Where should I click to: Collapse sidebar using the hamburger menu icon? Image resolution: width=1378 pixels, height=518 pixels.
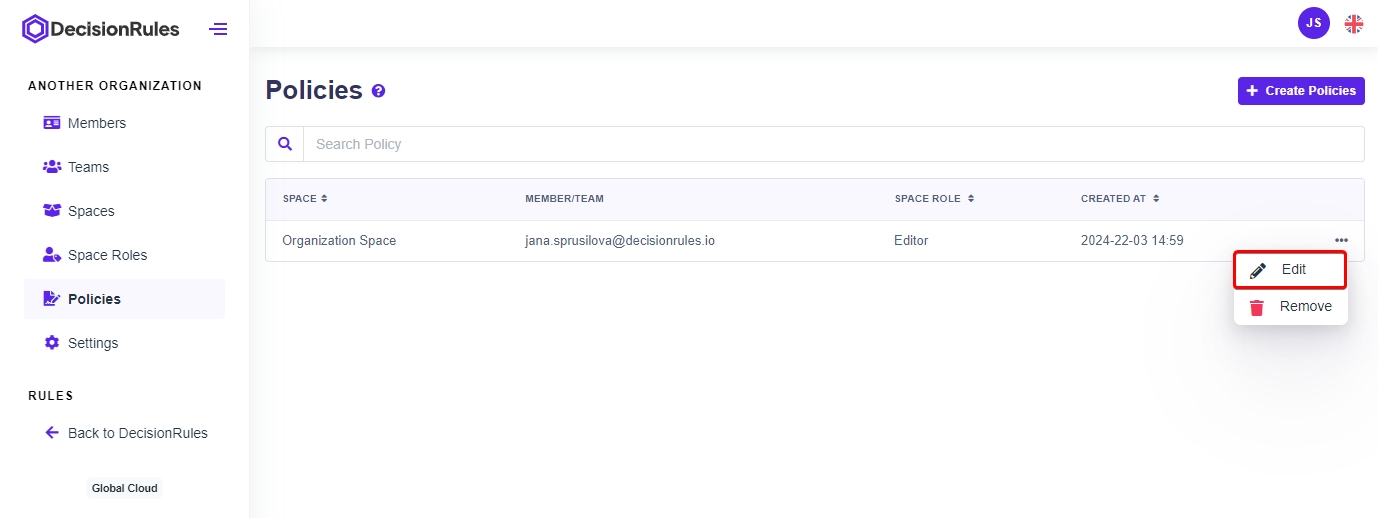coord(218,29)
